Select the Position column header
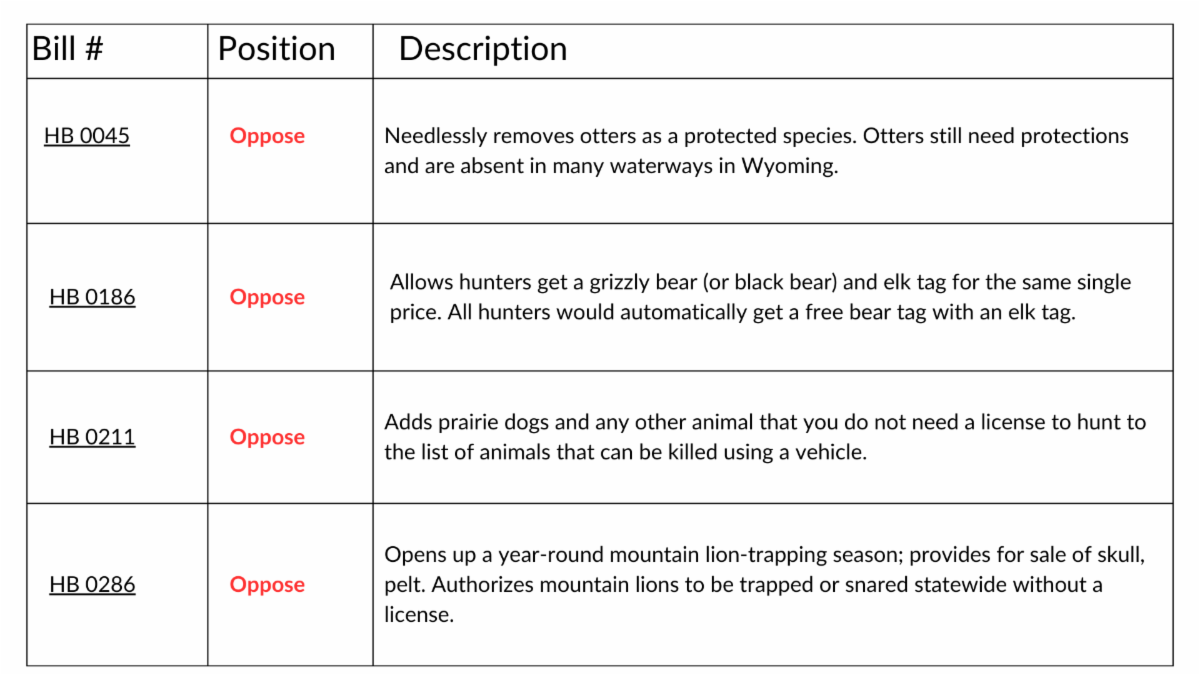The image size is (1200, 675). point(276,49)
